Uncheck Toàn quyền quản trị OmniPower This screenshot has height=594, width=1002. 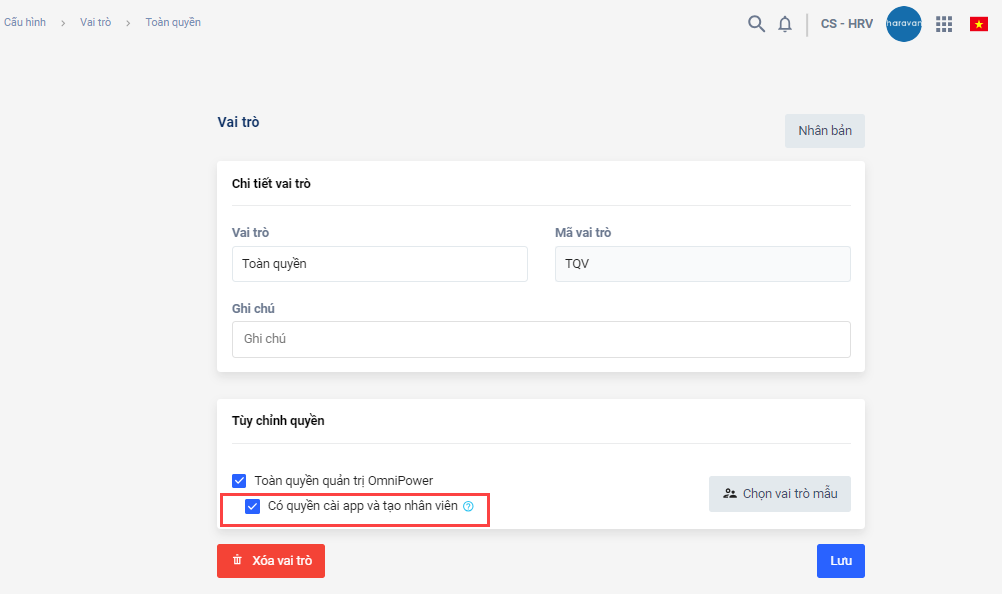[239, 481]
